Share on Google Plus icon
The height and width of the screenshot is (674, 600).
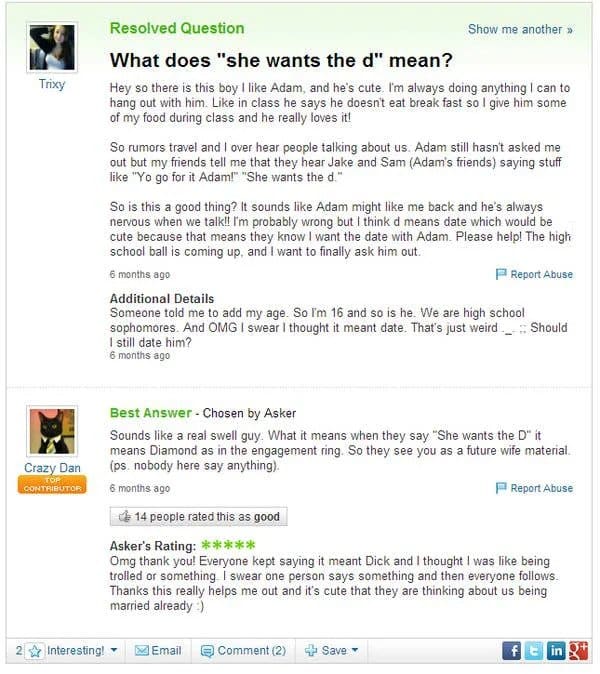click(577, 650)
